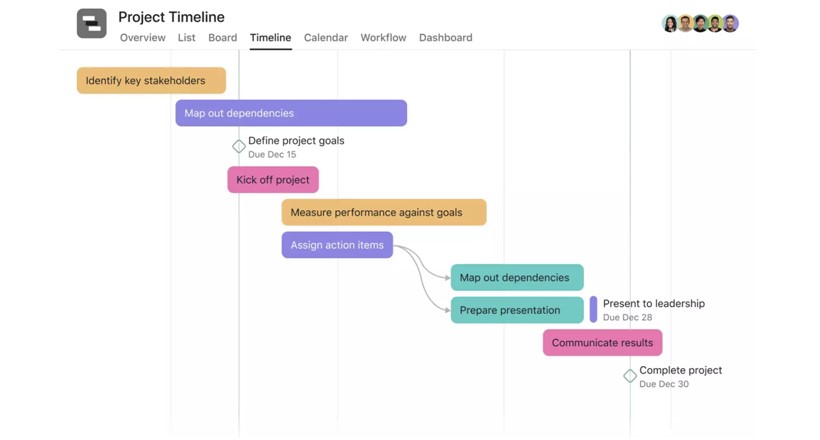This screenshot has height=440, width=820.
Task: Click the Assign action items task bar
Action: coord(337,245)
